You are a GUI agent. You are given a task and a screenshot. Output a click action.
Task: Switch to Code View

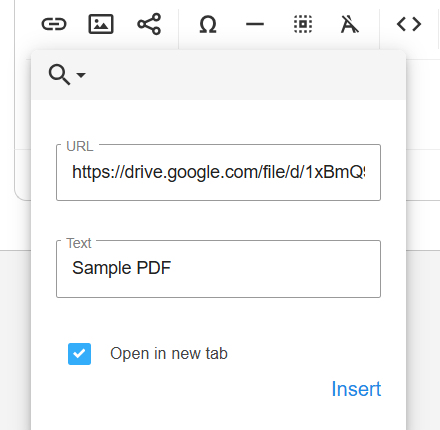[x=409, y=24]
